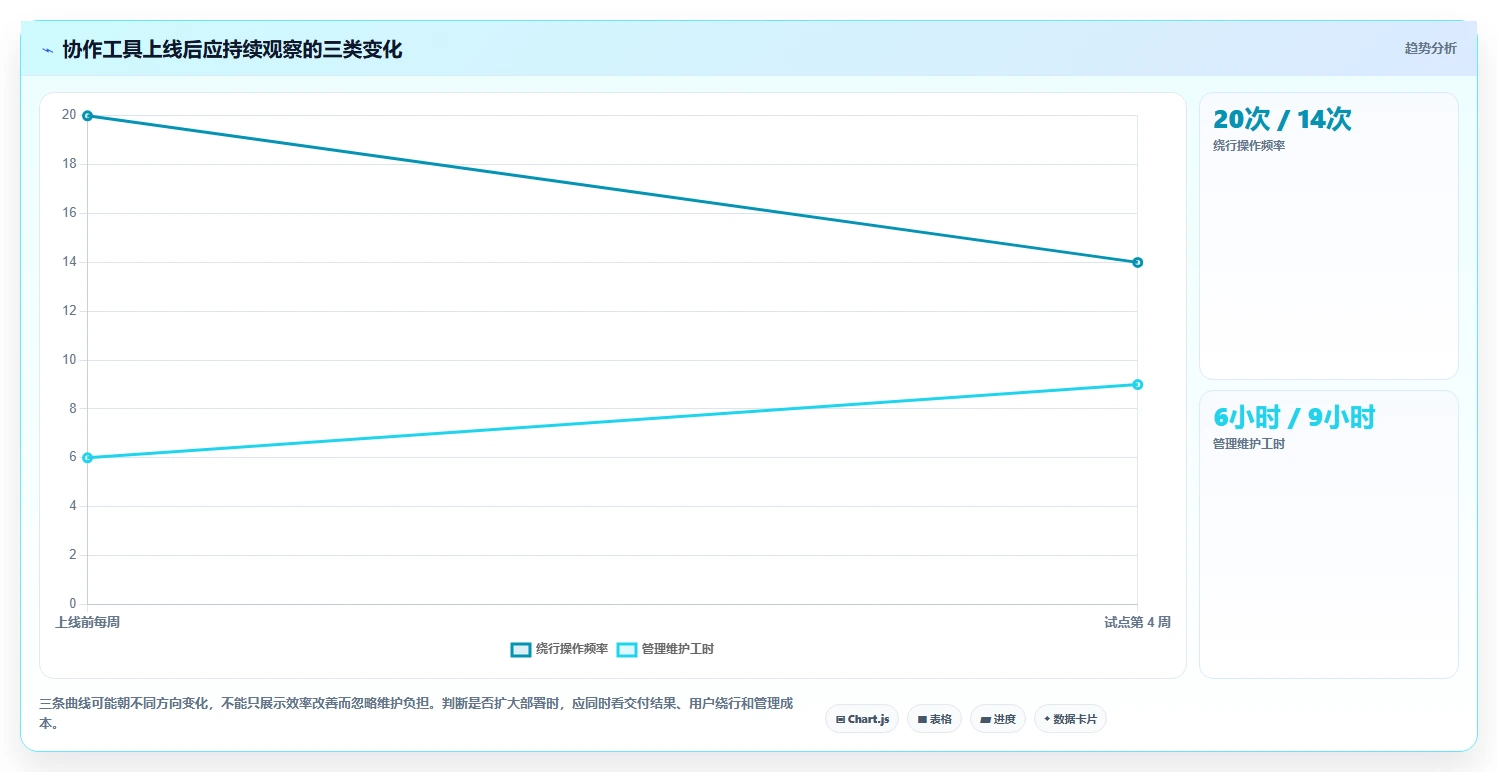Click the 绕行操作频率 data point at value 20
The height and width of the screenshot is (772, 1498).
pyautogui.click(x=87, y=116)
